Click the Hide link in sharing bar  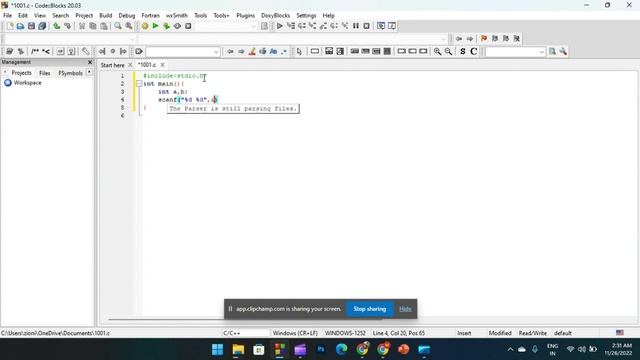(405, 309)
